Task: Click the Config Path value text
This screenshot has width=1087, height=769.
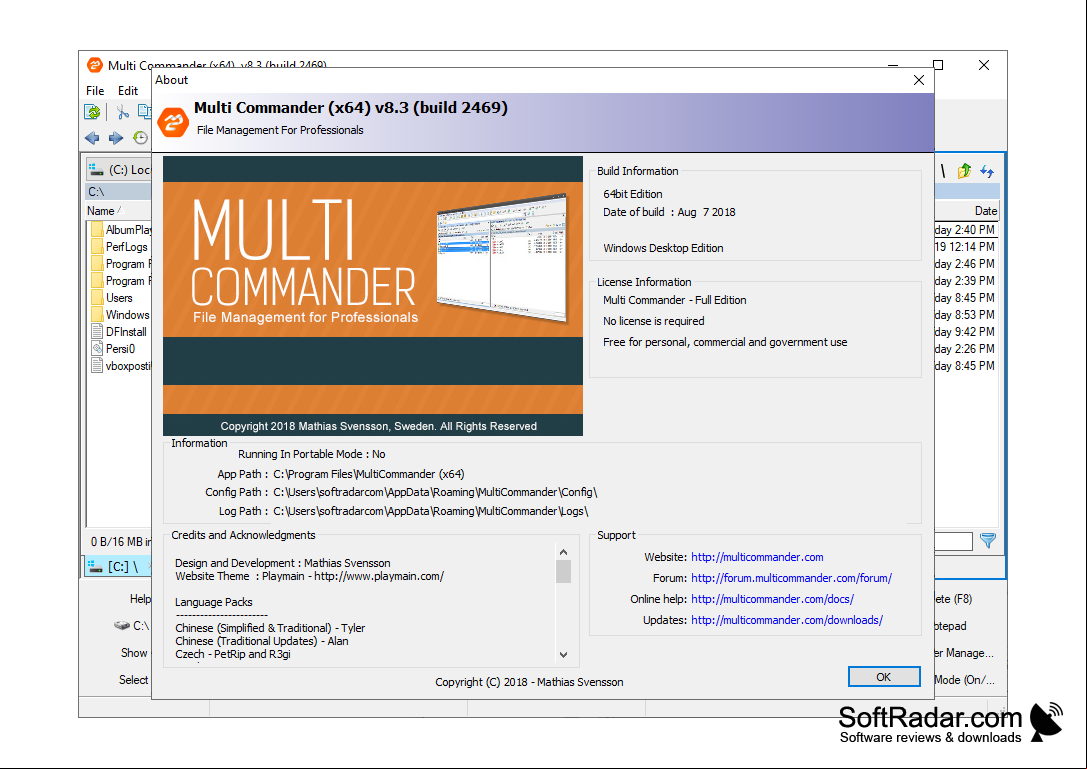Action: tap(435, 492)
